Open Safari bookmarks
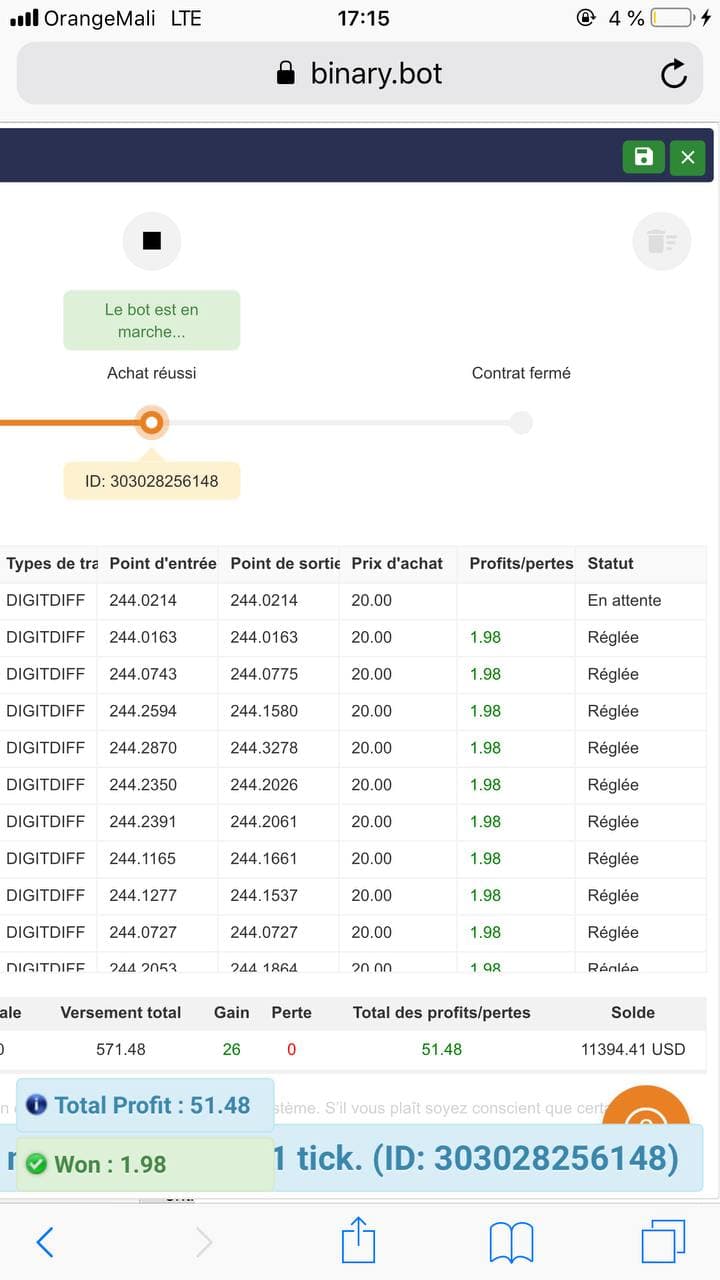720x1280 pixels. [511, 1241]
